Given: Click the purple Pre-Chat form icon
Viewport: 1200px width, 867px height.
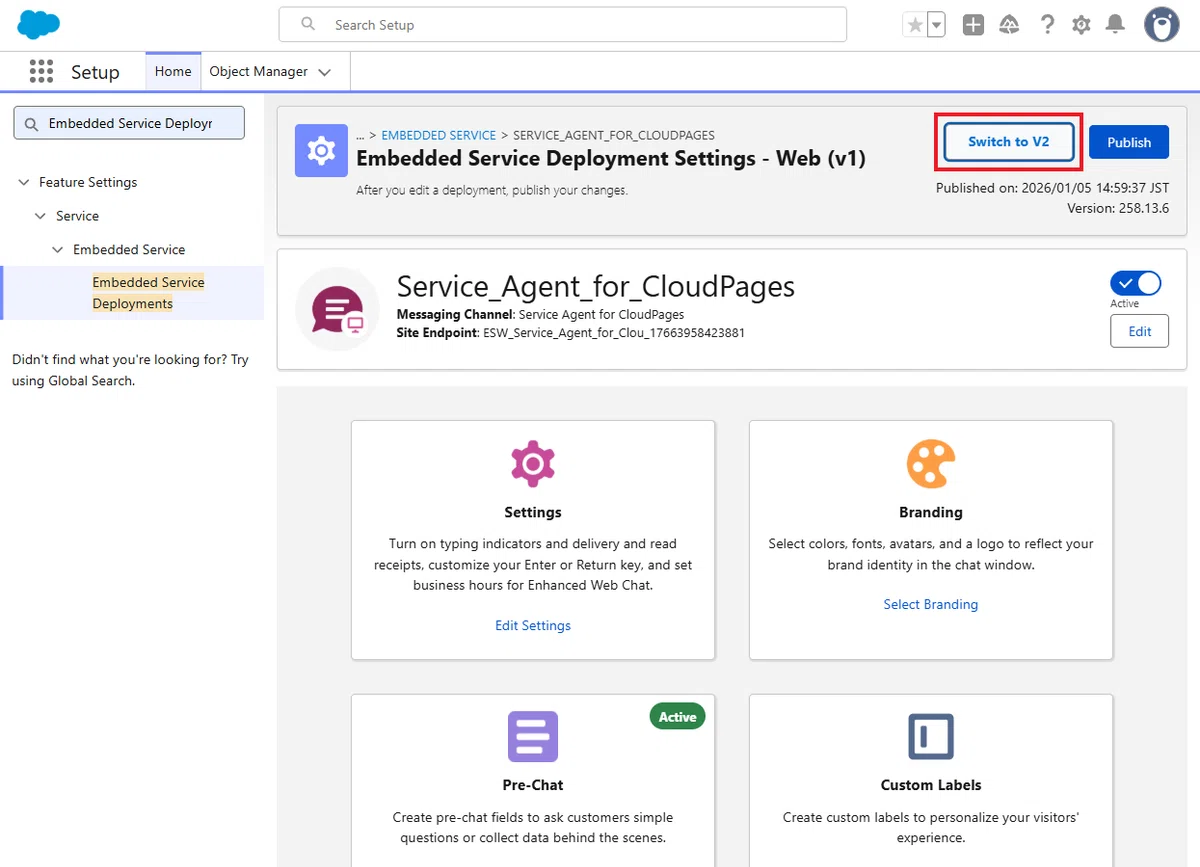Looking at the screenshot, I should 533,737.
